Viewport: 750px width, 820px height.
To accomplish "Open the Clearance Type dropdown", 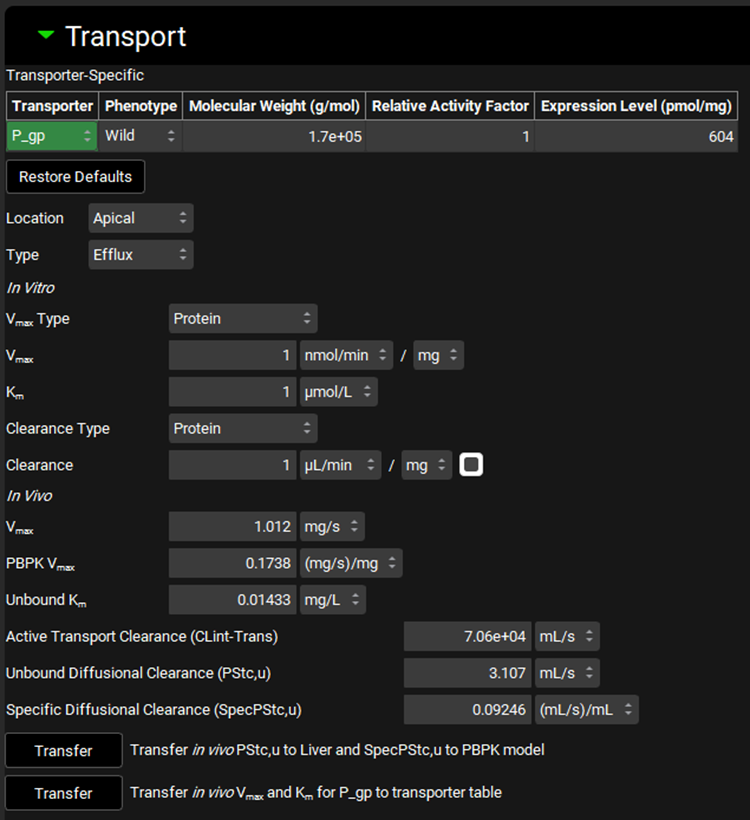I will pos(242,428).
